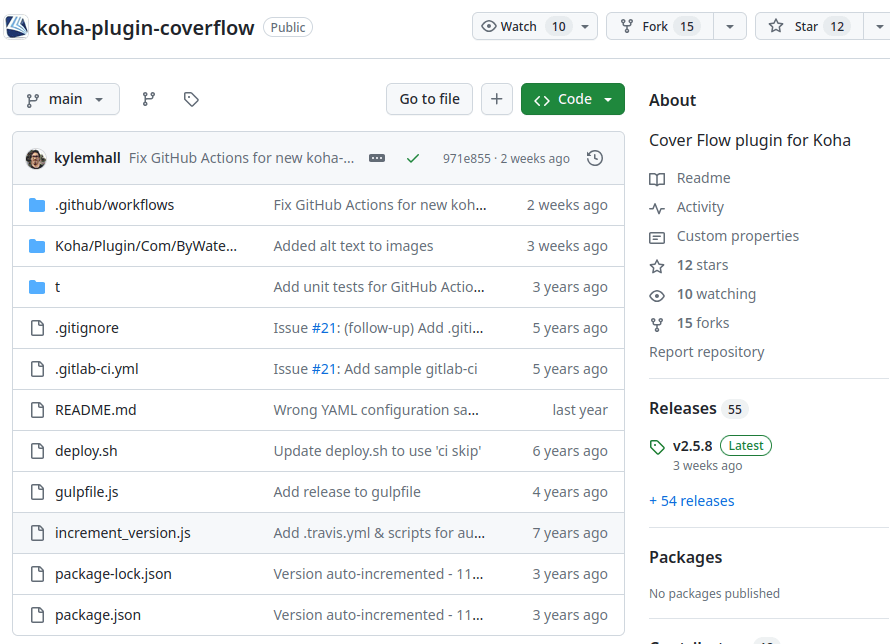The image size is (890, 644).
Task: Click the stars icon in About
Action: point(657,266)
